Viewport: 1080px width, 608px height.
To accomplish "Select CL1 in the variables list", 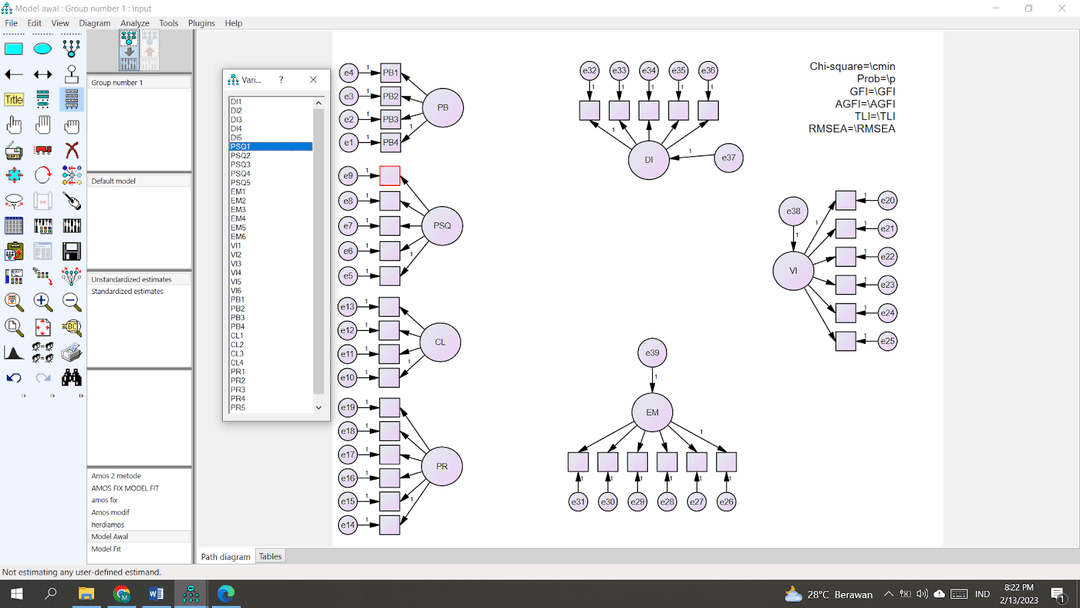I will coord(237,335).
